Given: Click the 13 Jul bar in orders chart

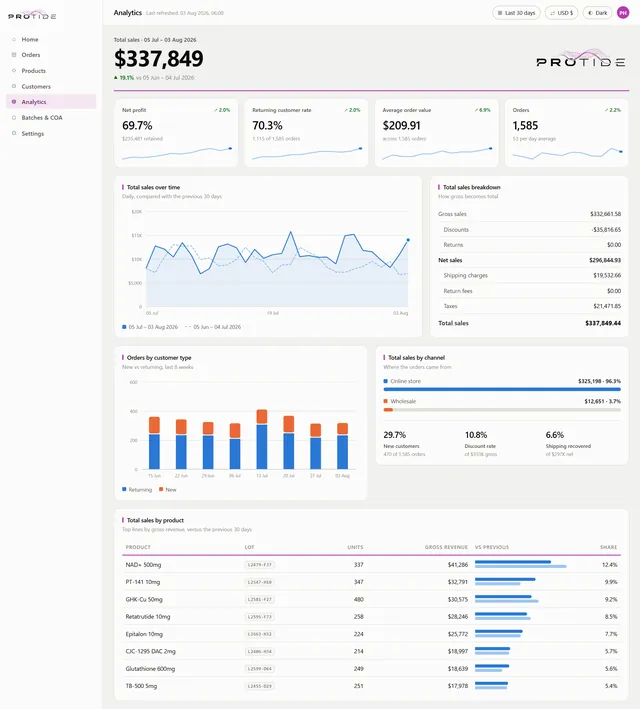Looking at the screenshot, I should [262, 439].
